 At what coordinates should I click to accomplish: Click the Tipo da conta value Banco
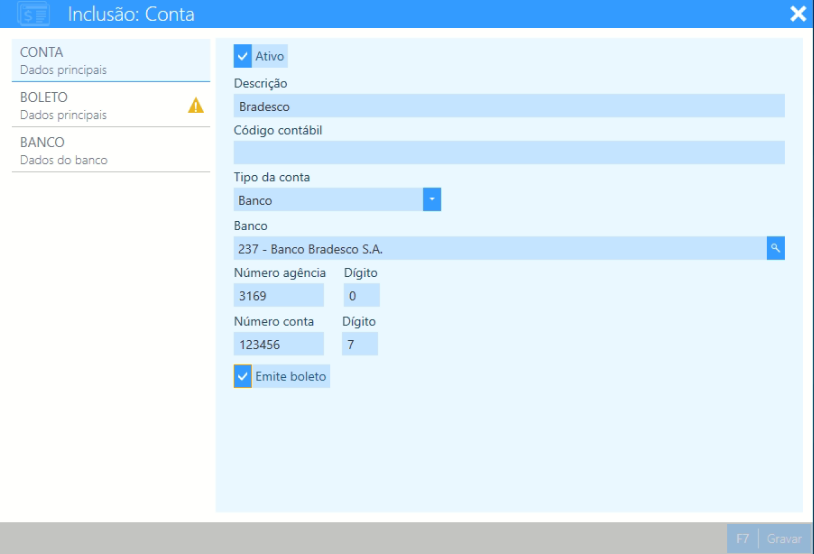point(328,199)
